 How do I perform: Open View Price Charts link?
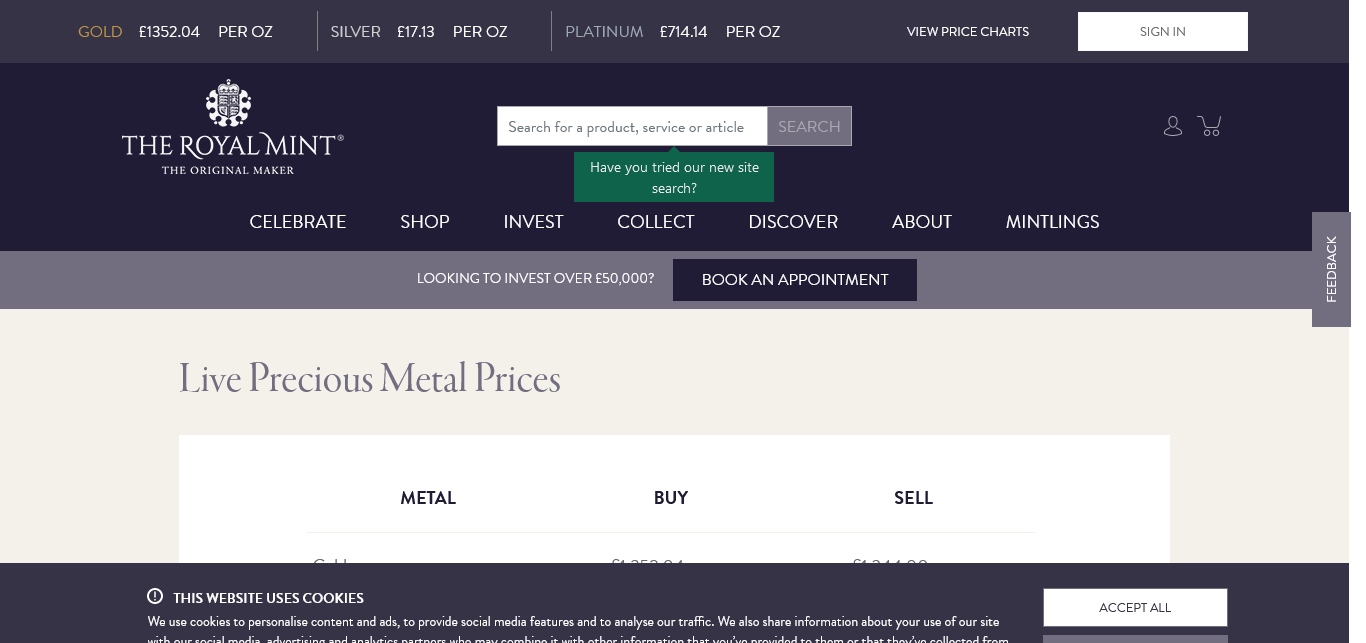[968, 32]
